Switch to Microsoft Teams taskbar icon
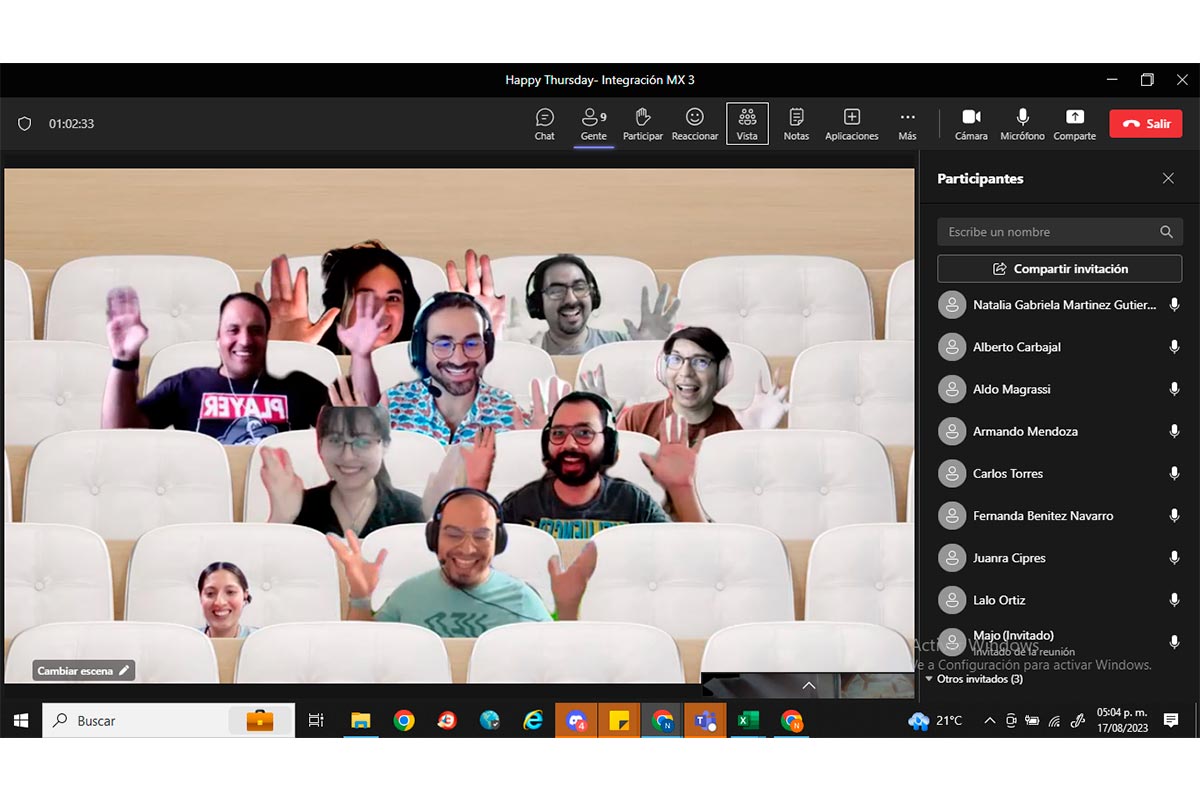Image resolution: width=1200 pixels, height=800 pixels. 705,720
